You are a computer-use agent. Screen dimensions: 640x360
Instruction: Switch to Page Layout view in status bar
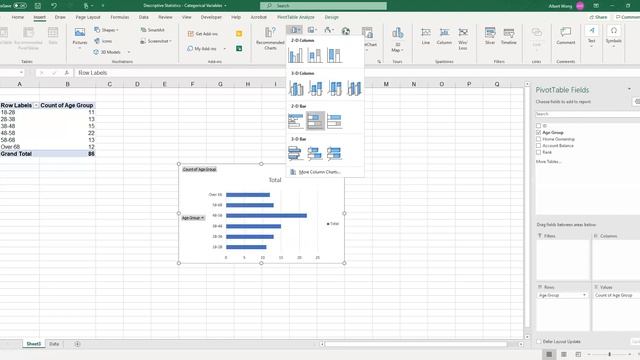click(564, 354)
